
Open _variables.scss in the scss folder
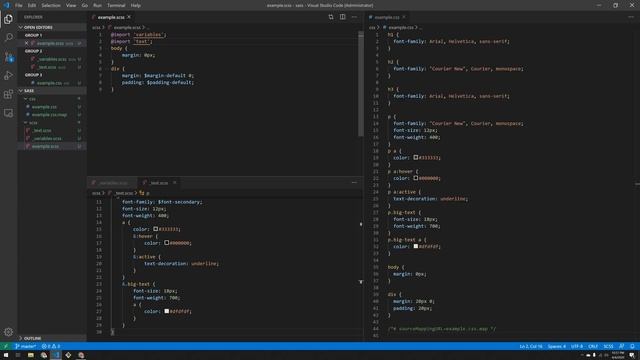[x=51, y=138]
